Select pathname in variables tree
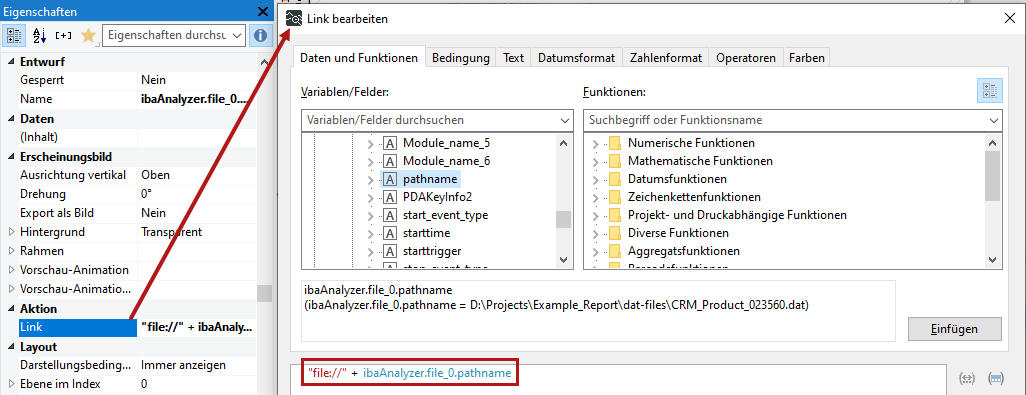 (430, 179)
